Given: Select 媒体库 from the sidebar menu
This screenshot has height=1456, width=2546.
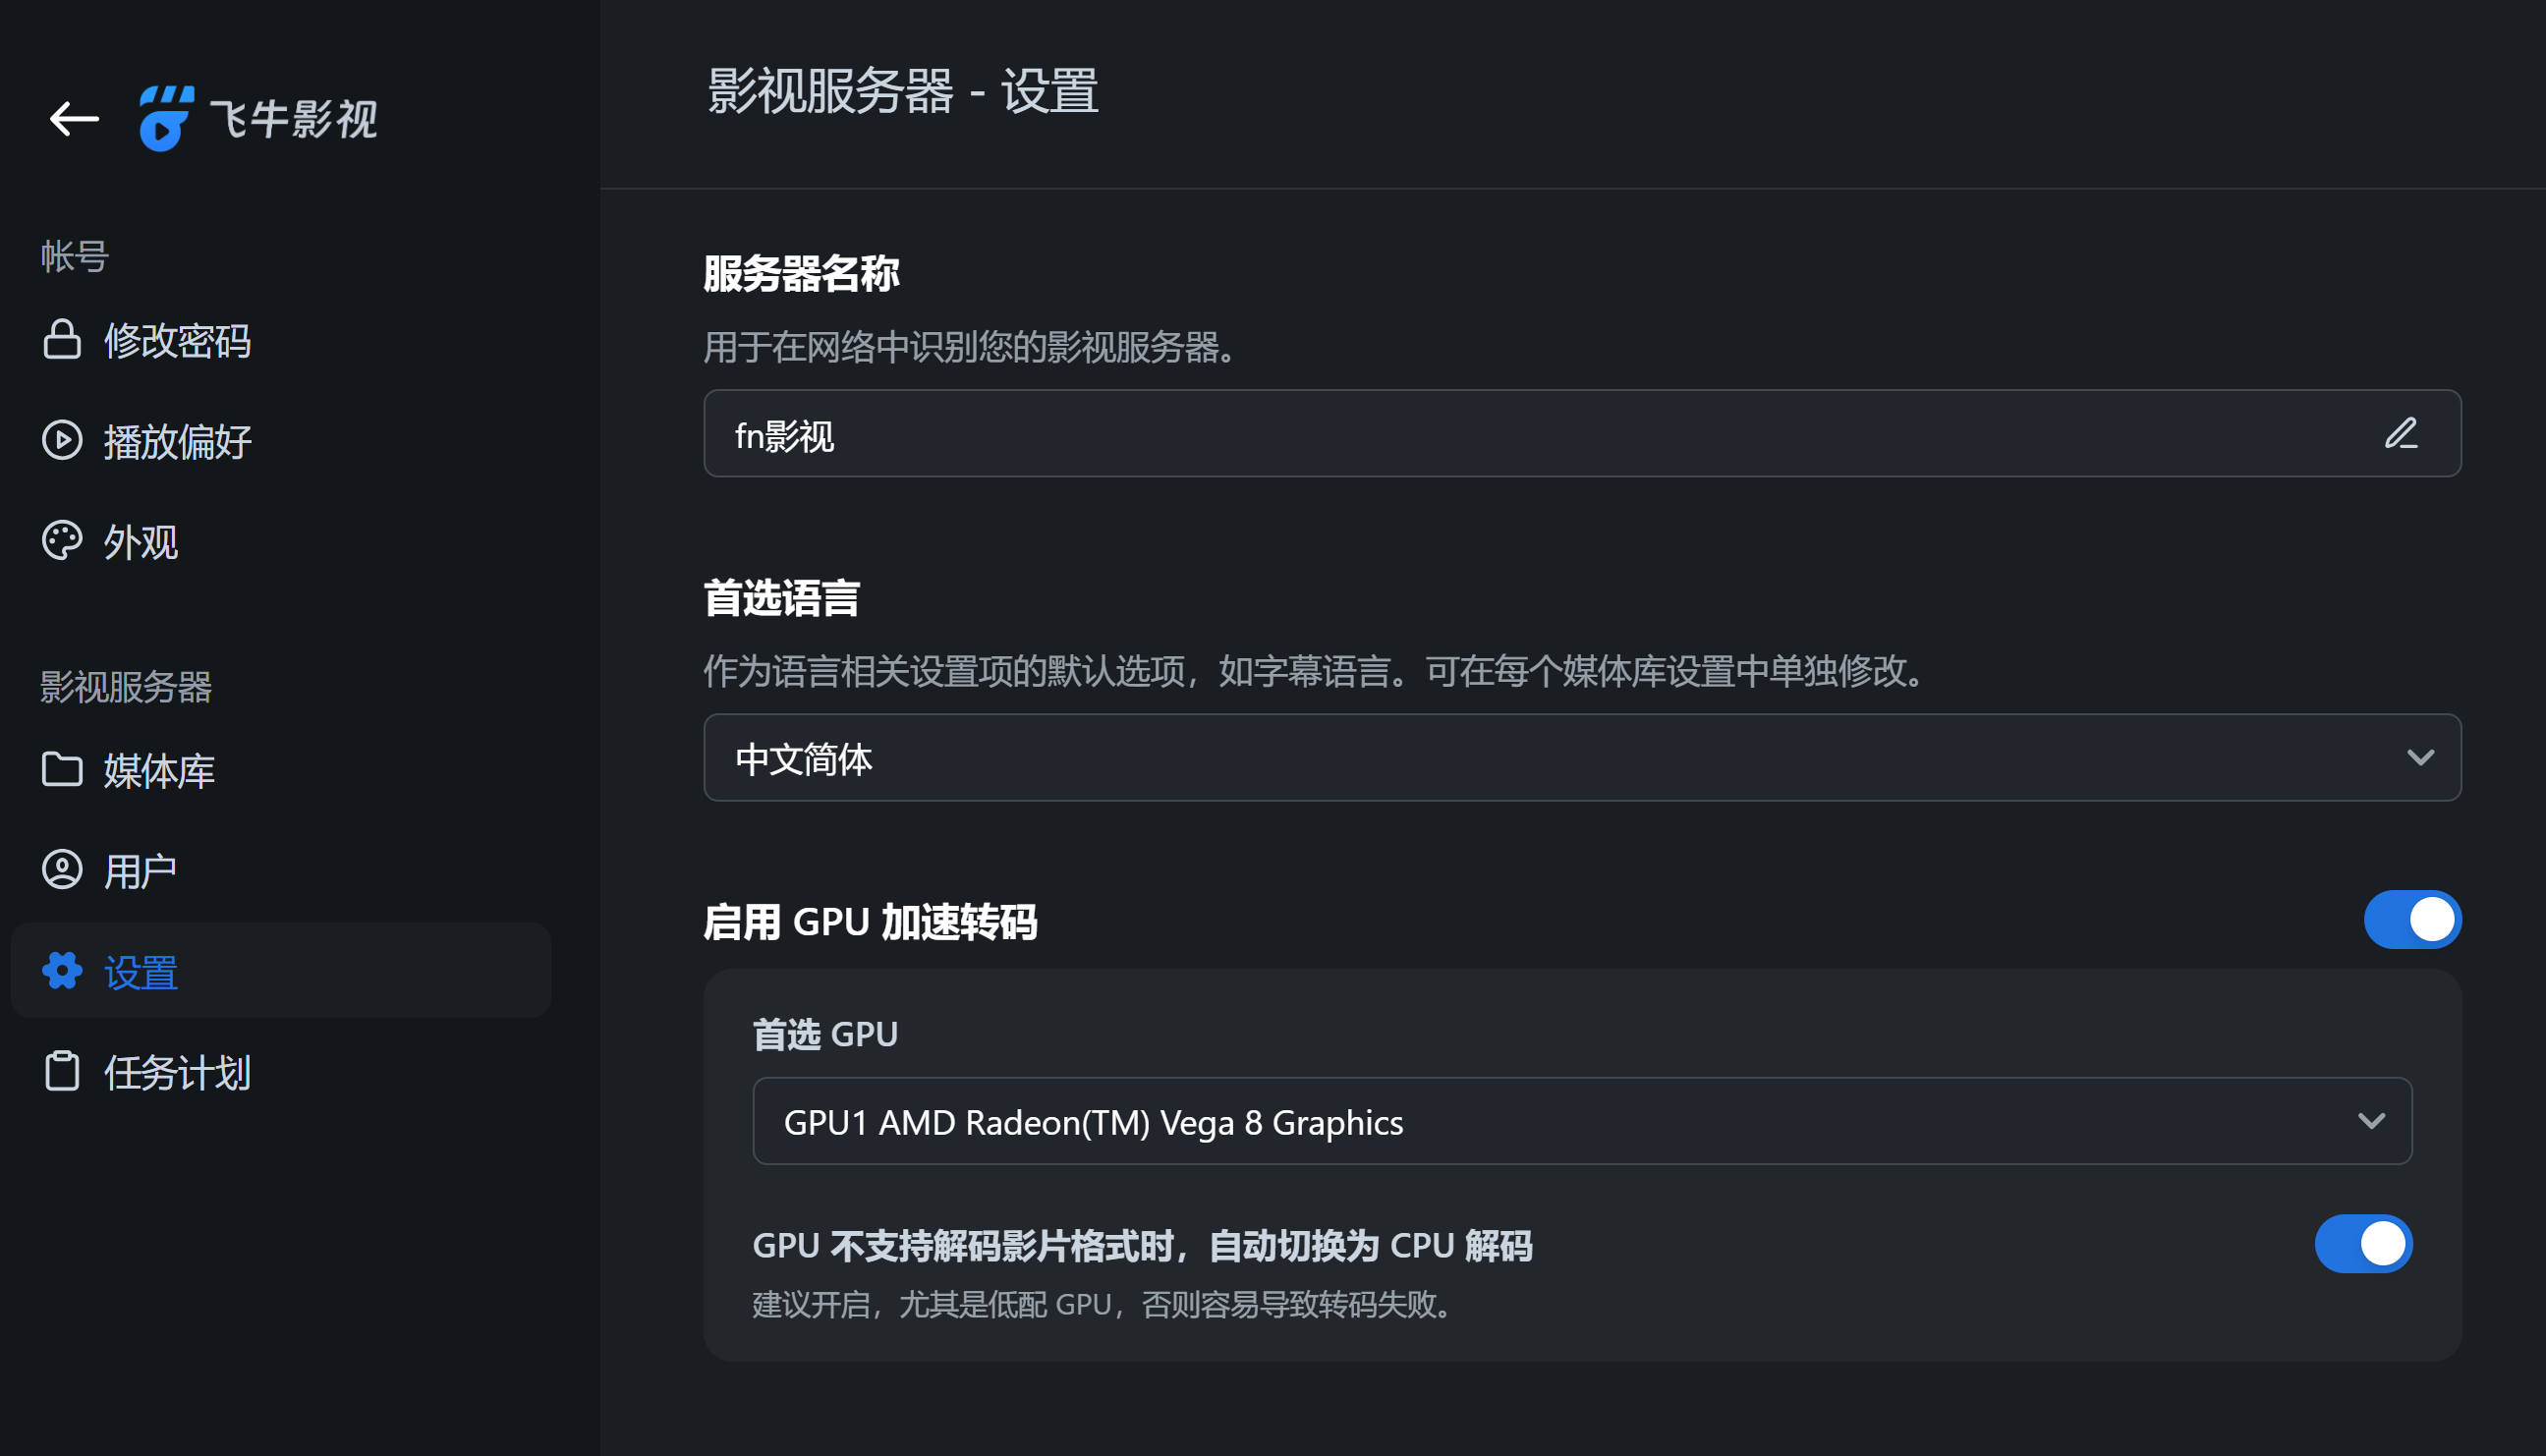Looking at the screenshot, I should (158, 770).
